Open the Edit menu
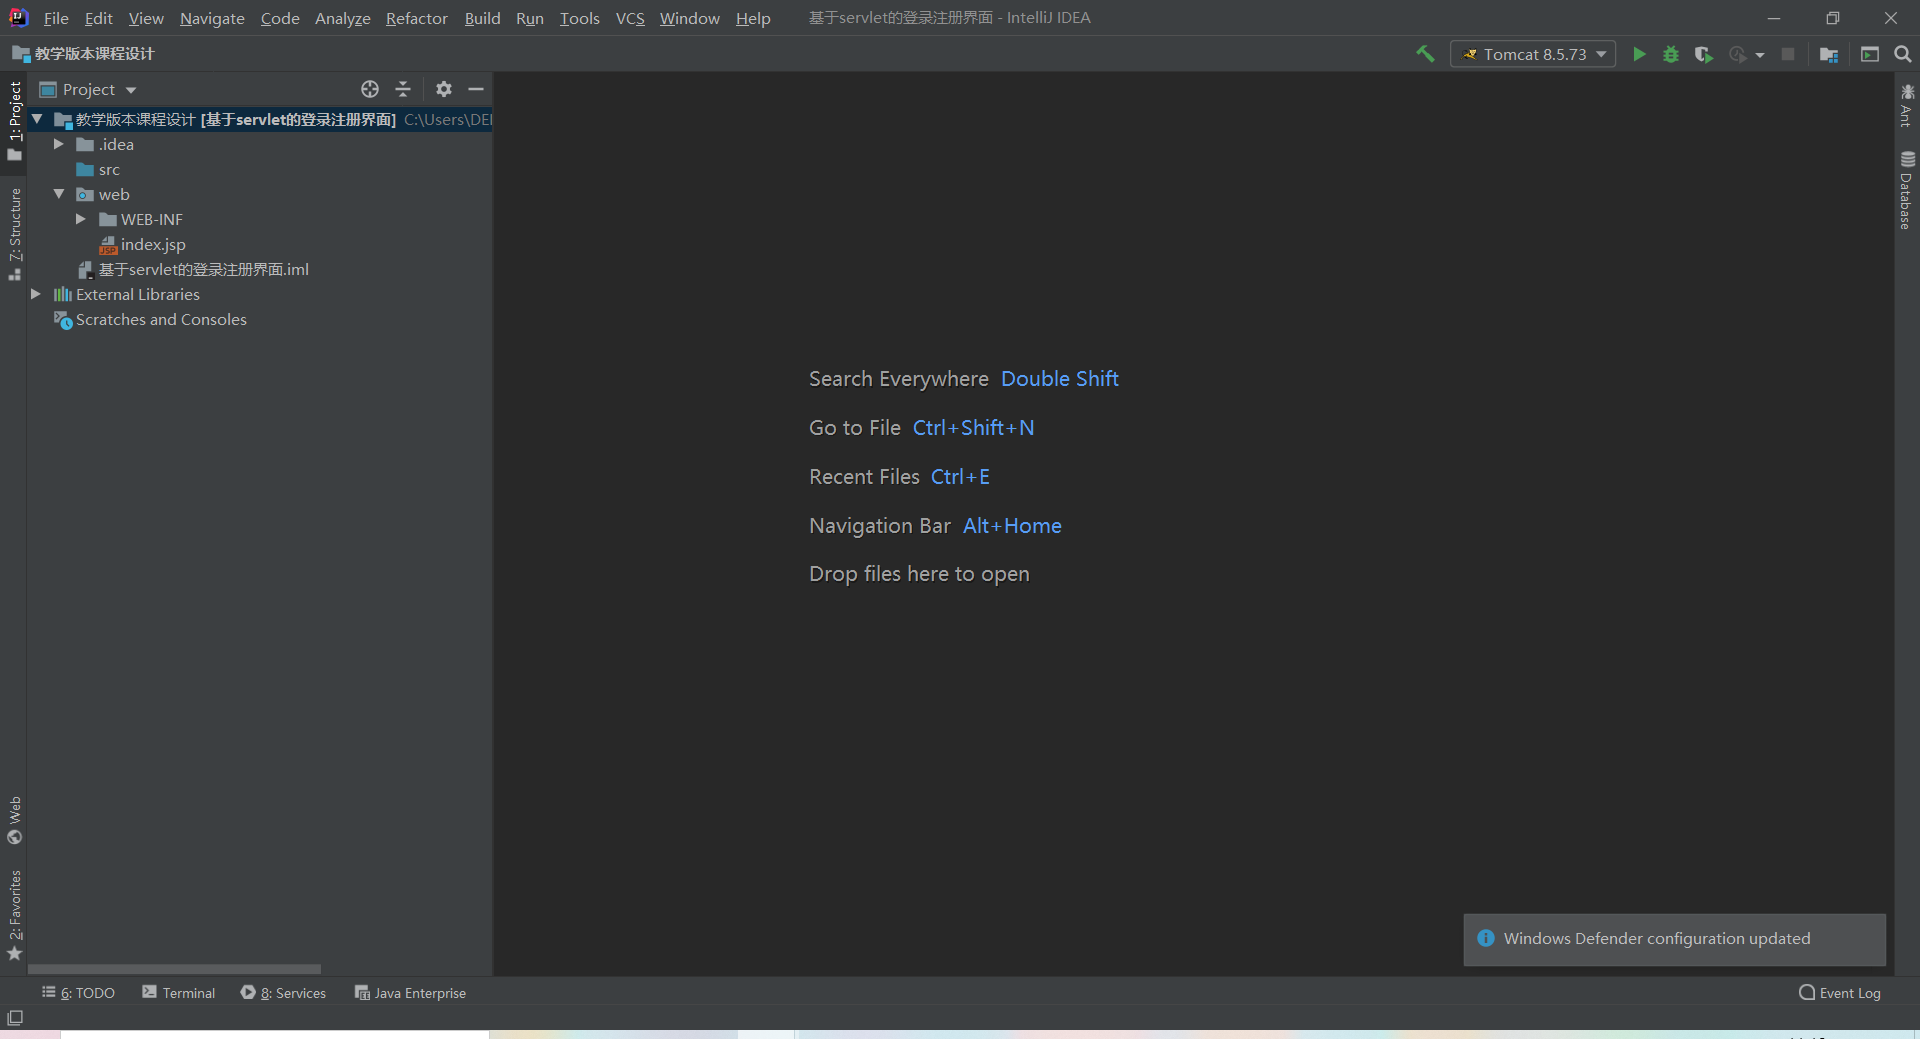 (x=99, y=18)
